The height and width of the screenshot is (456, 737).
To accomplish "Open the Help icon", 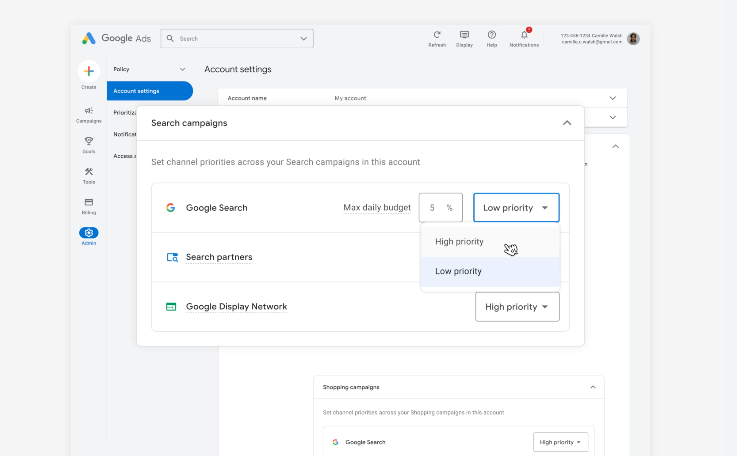I will (492, 35).
